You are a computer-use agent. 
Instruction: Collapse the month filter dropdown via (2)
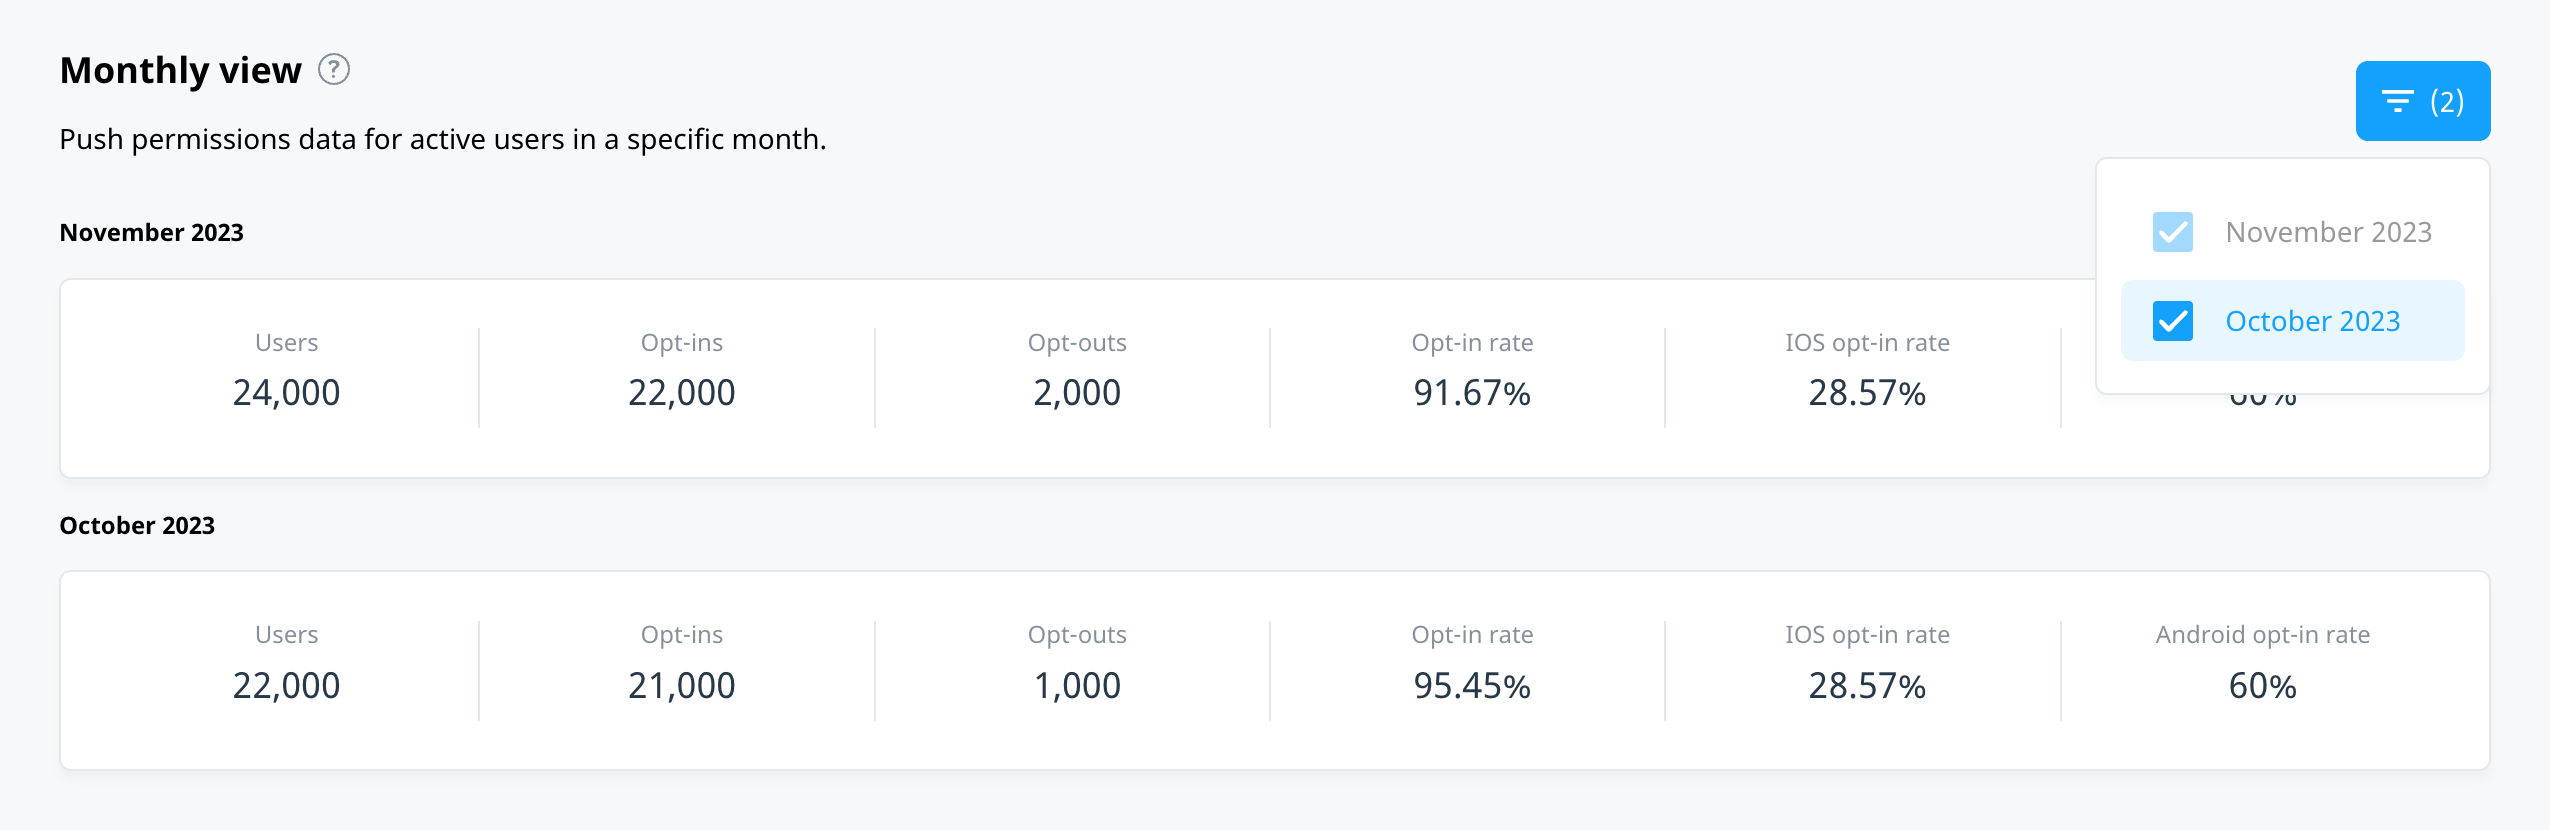2447,101
